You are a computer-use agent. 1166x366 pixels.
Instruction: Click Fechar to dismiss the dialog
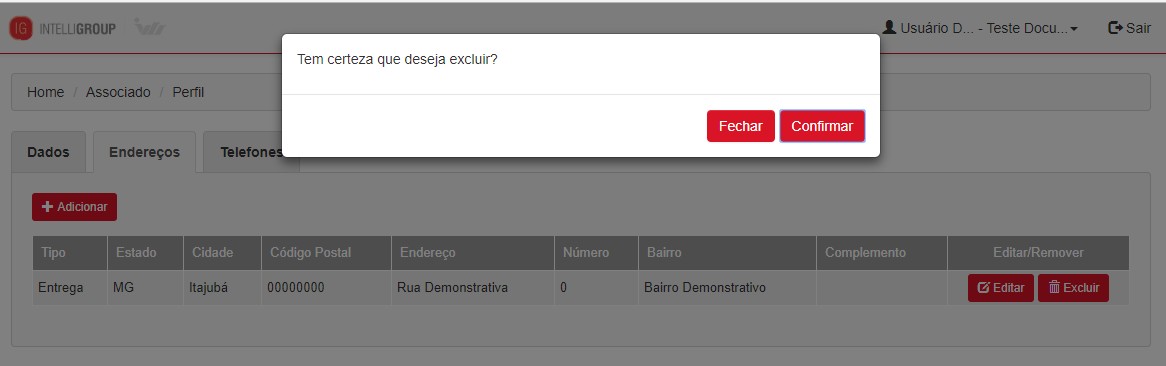click(741, 126)
